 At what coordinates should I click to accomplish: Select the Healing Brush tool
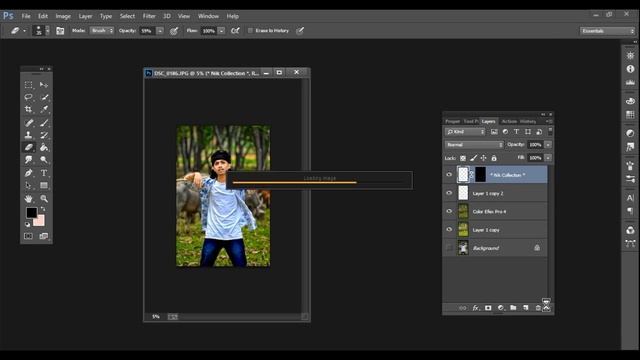[28, 123]
